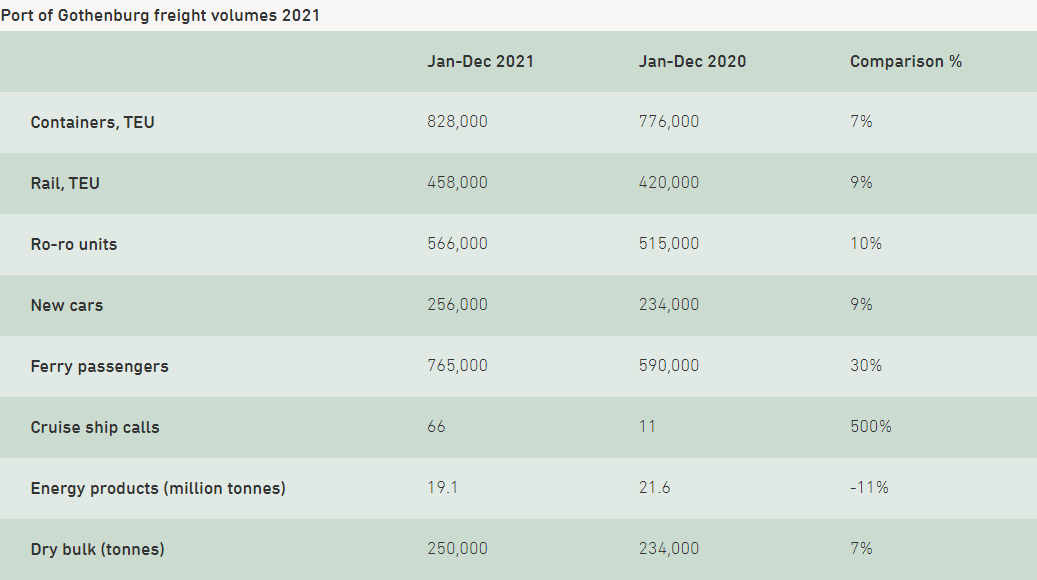Click the 30% ferry passengers comparison value
The width and height of the screenshot is (1037, 580).
point(866,366)
